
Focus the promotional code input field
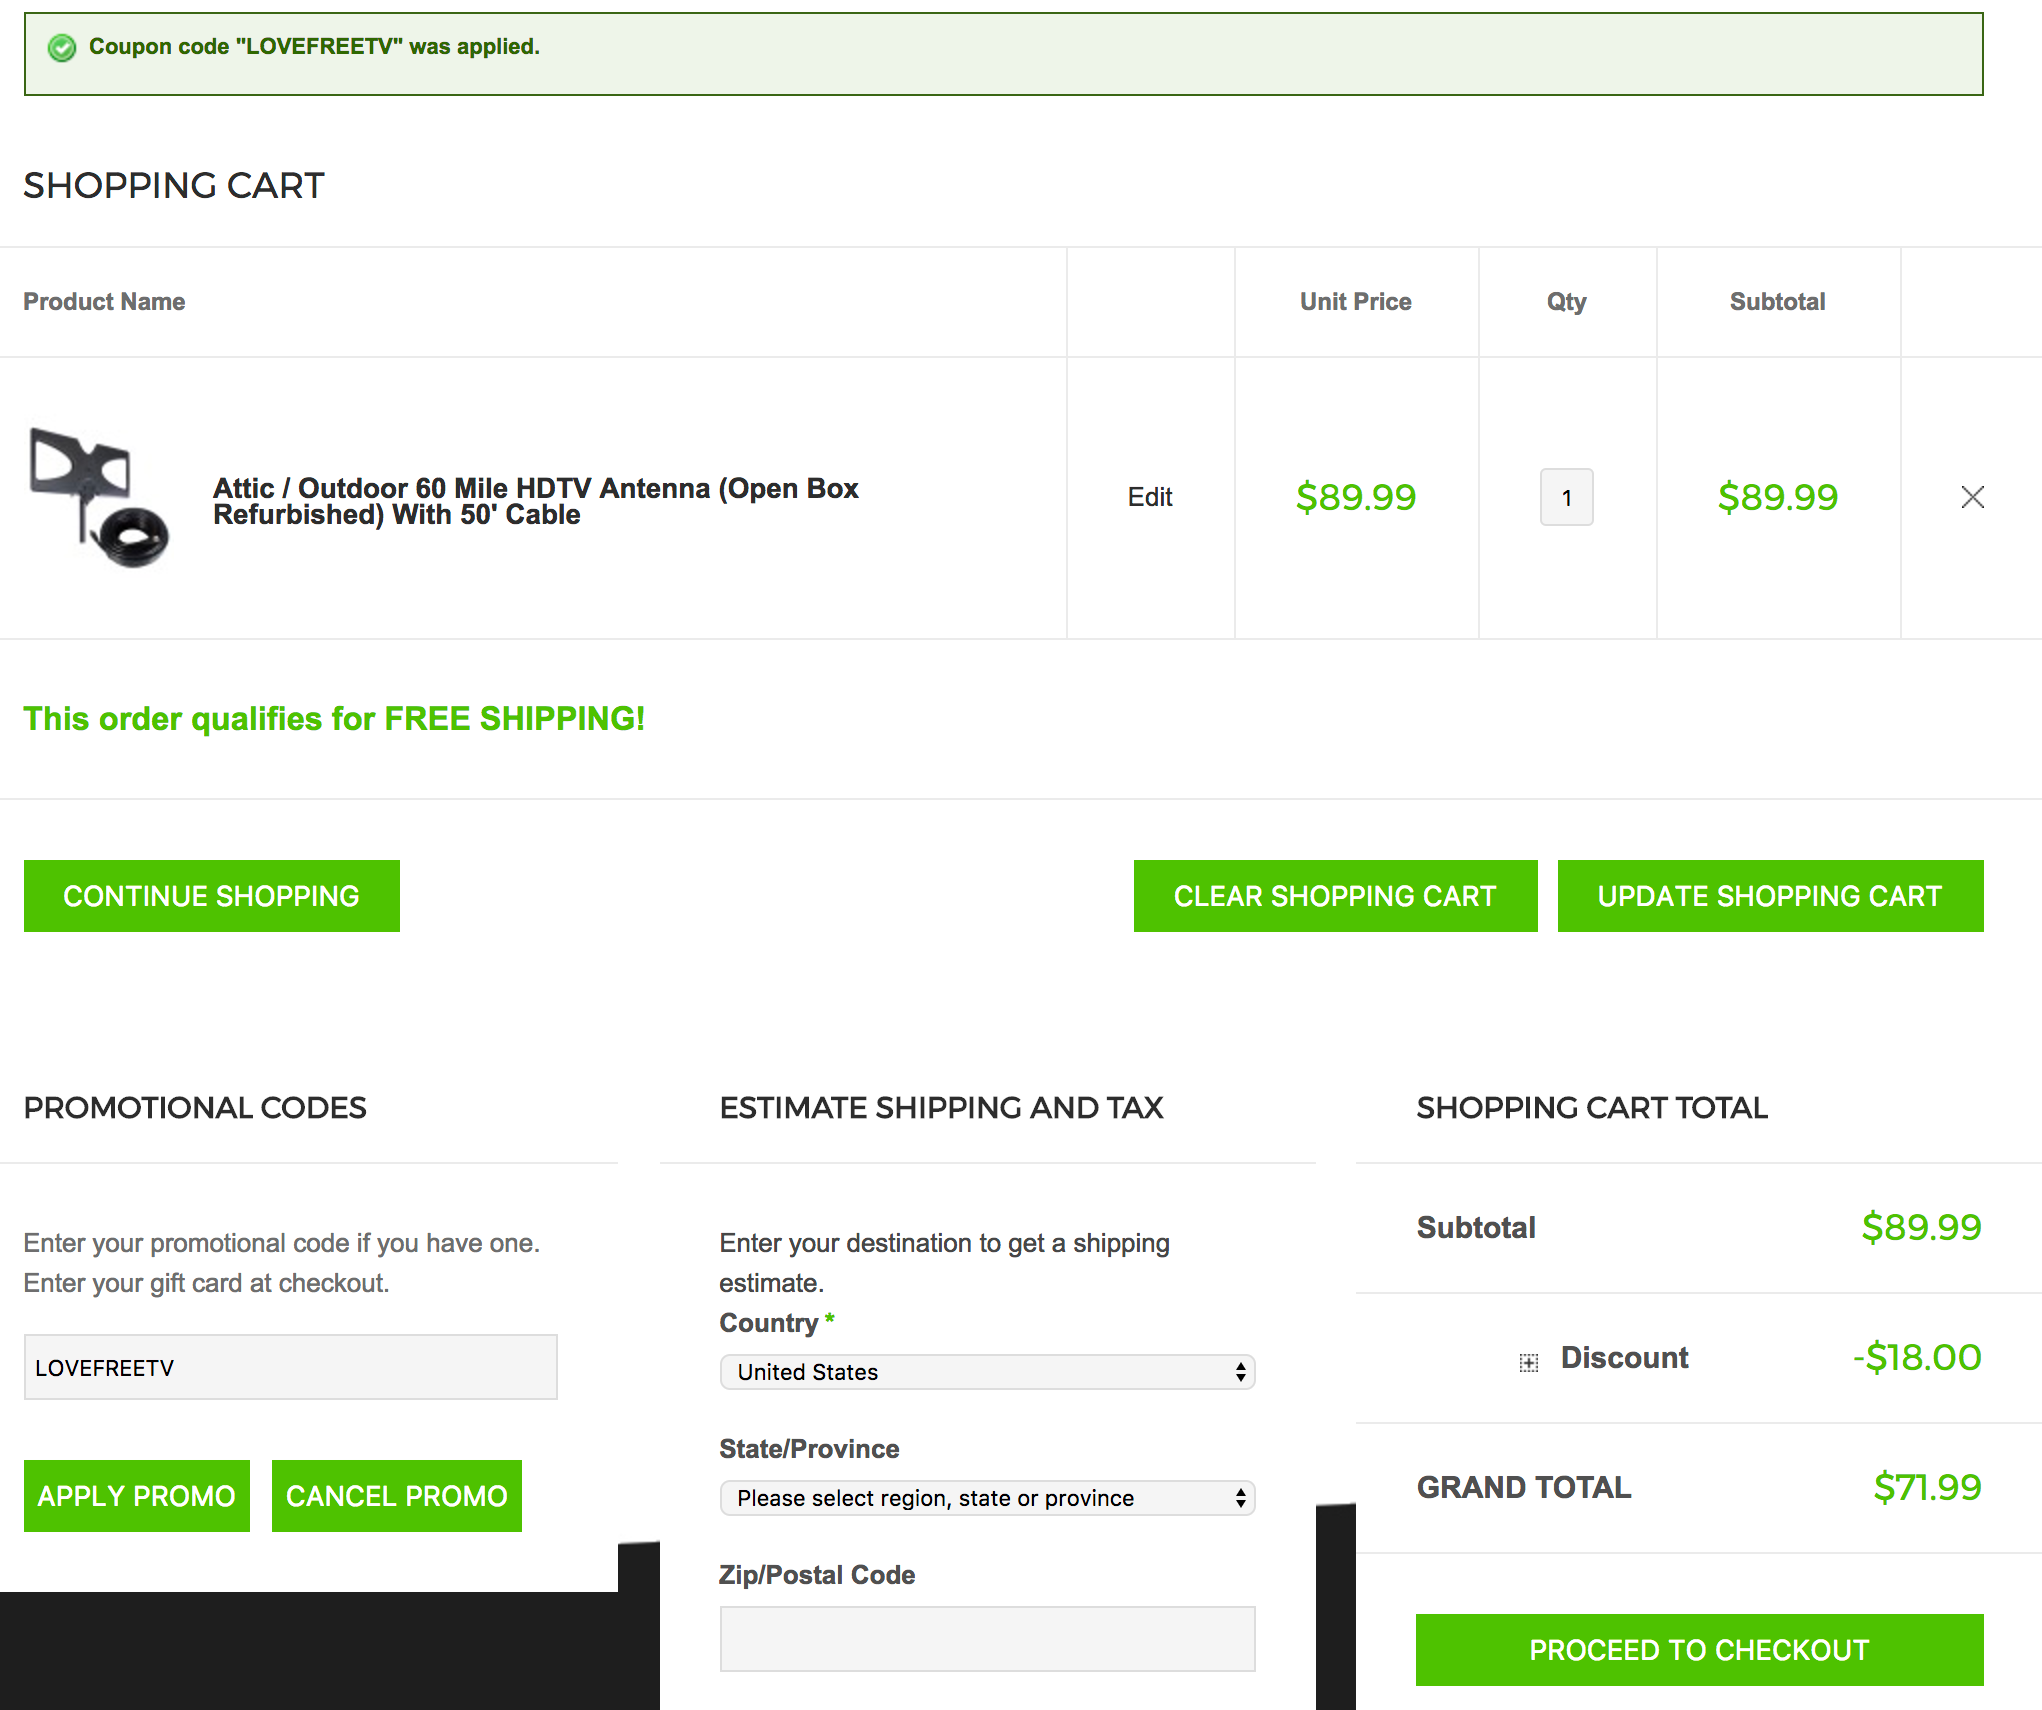tap(290, 1367)
